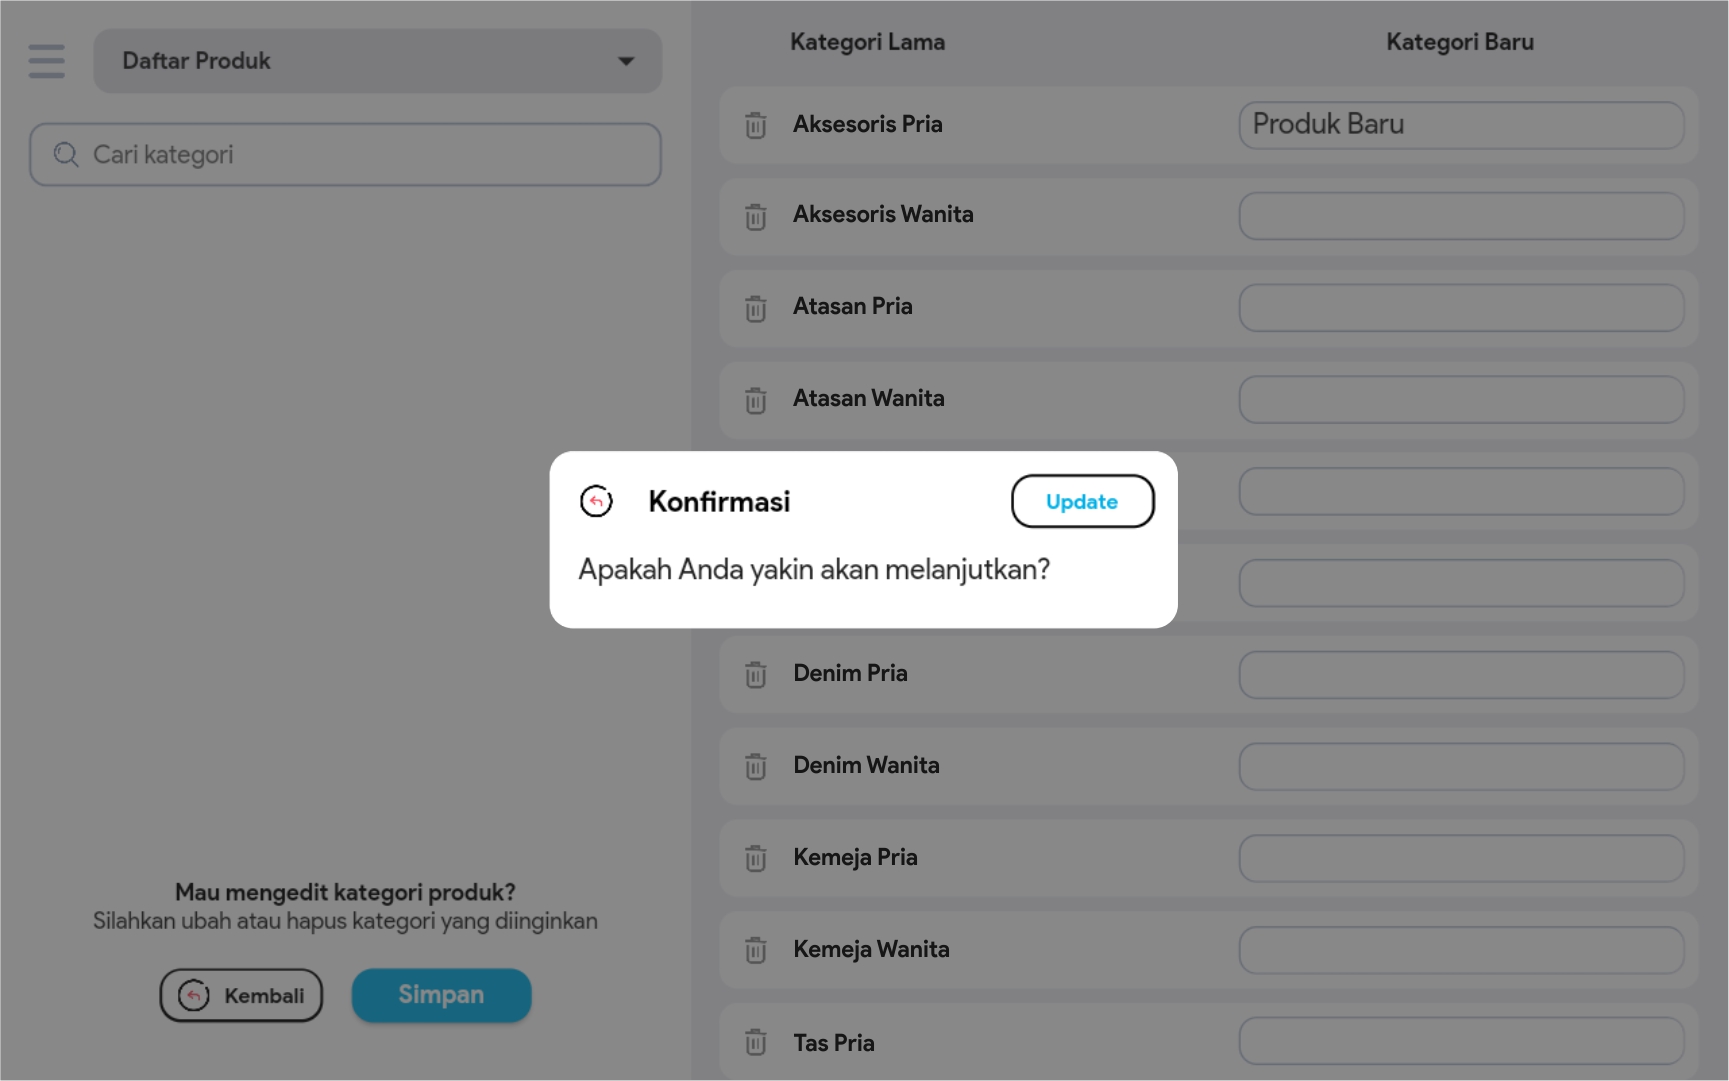Delete the Tas Pria category
Image resolution: width=1729 pixels, height=1081 pixels.
pyautogui.click(x=755, y=1042)
